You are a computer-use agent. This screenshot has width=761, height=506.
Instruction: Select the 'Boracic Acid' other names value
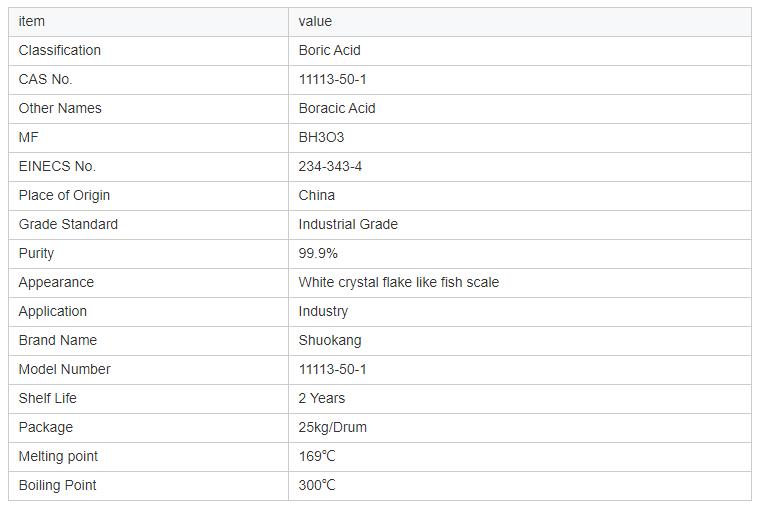click(x=337, y=108)
